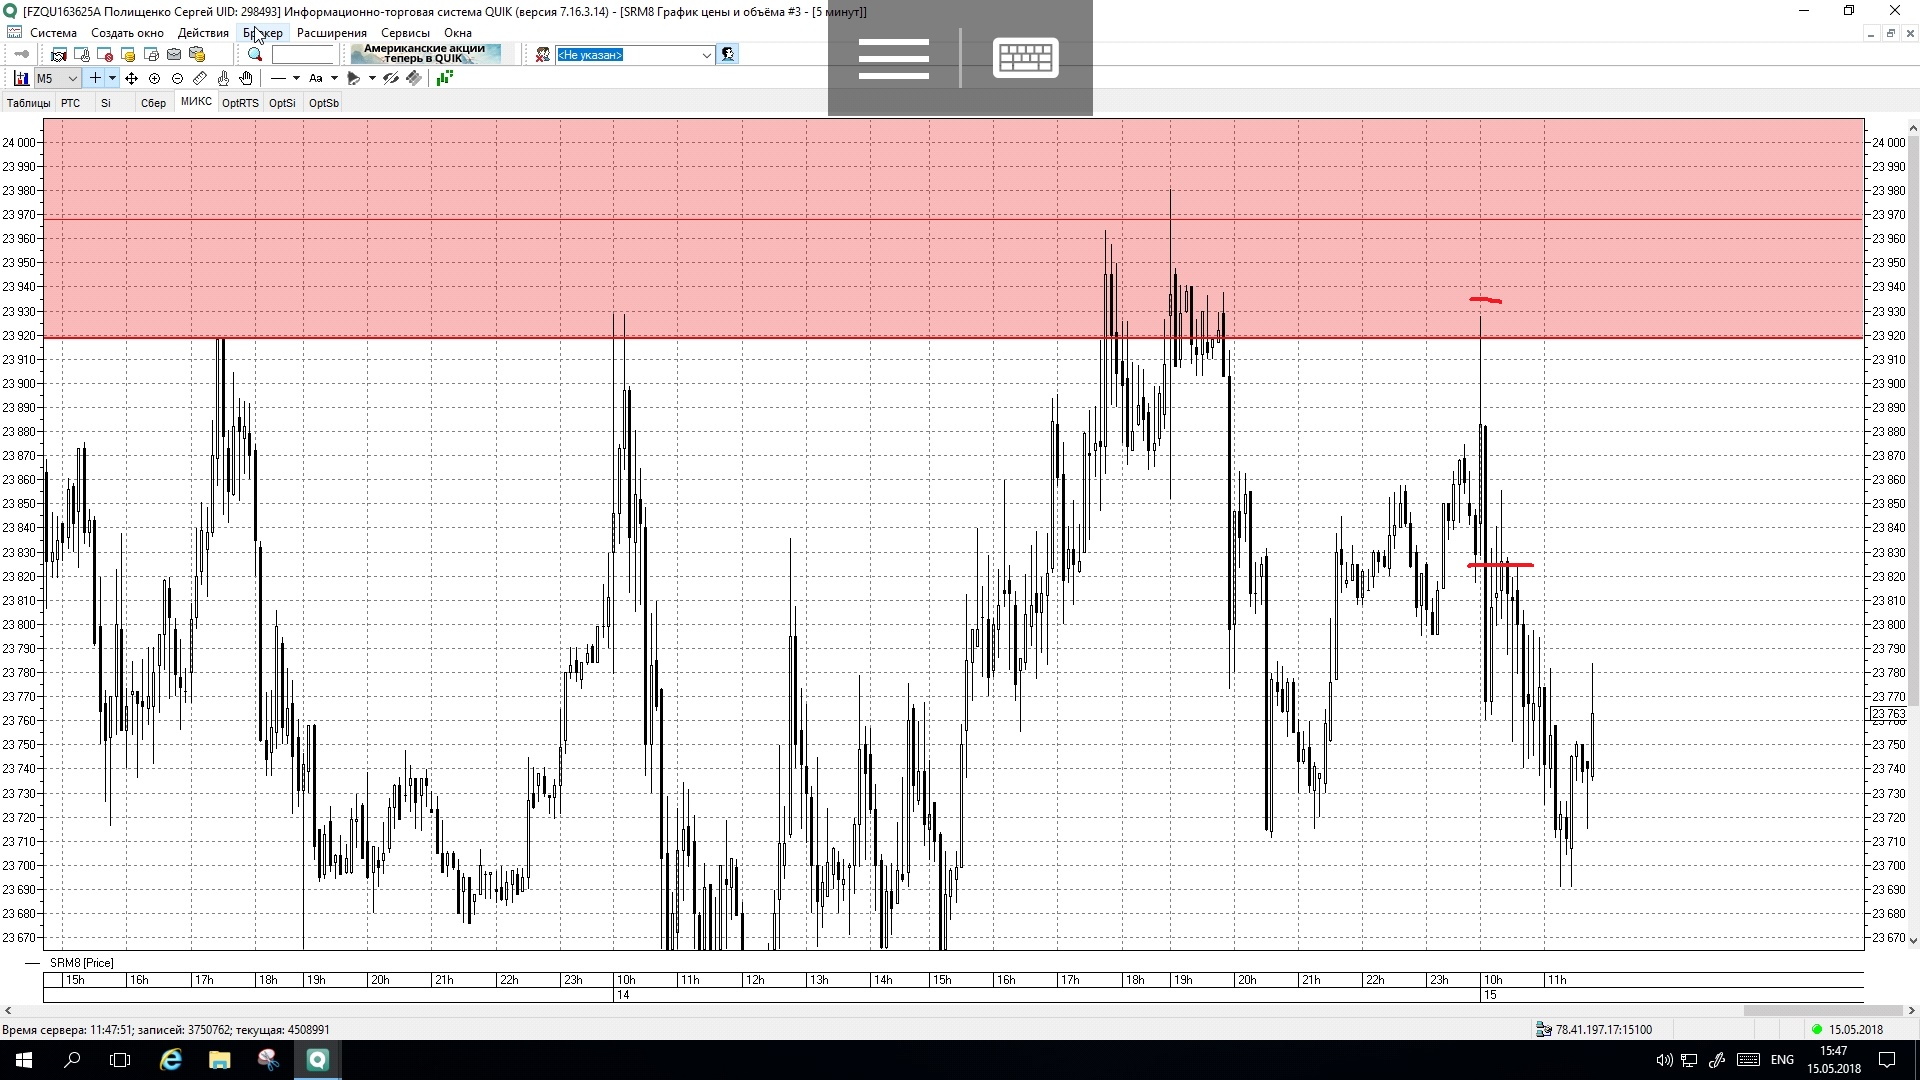Click the American stocks QUIK banner
Screen dimensions: 1920x1080
click(425, 54)
